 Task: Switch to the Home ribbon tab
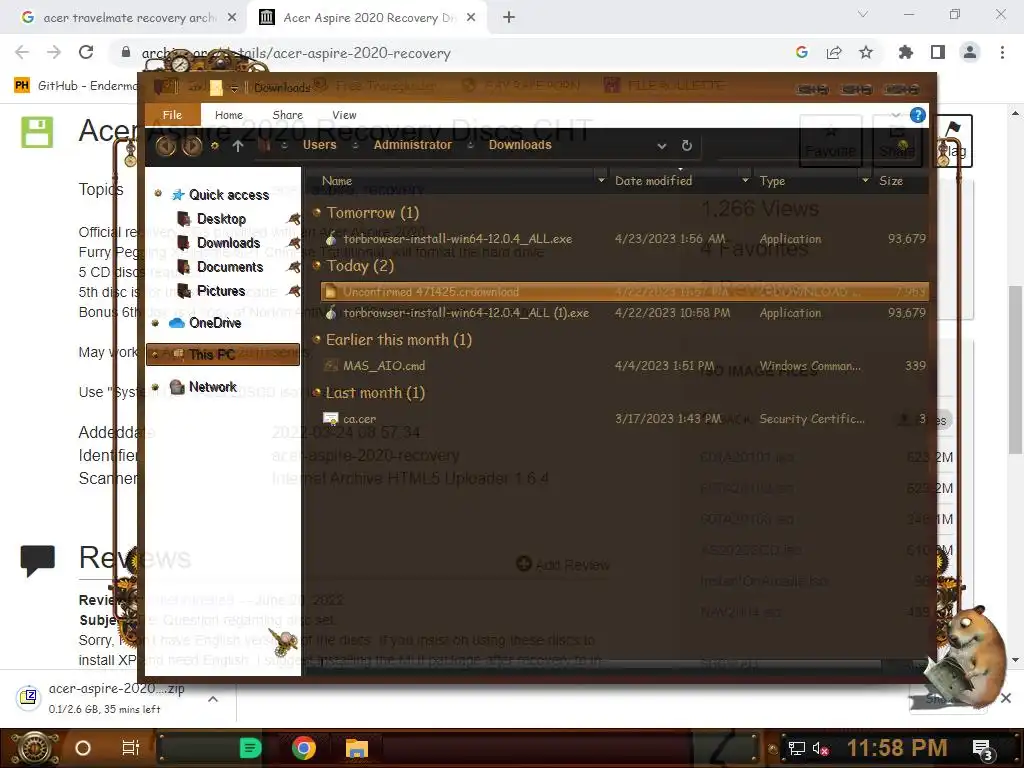(229, 115)
